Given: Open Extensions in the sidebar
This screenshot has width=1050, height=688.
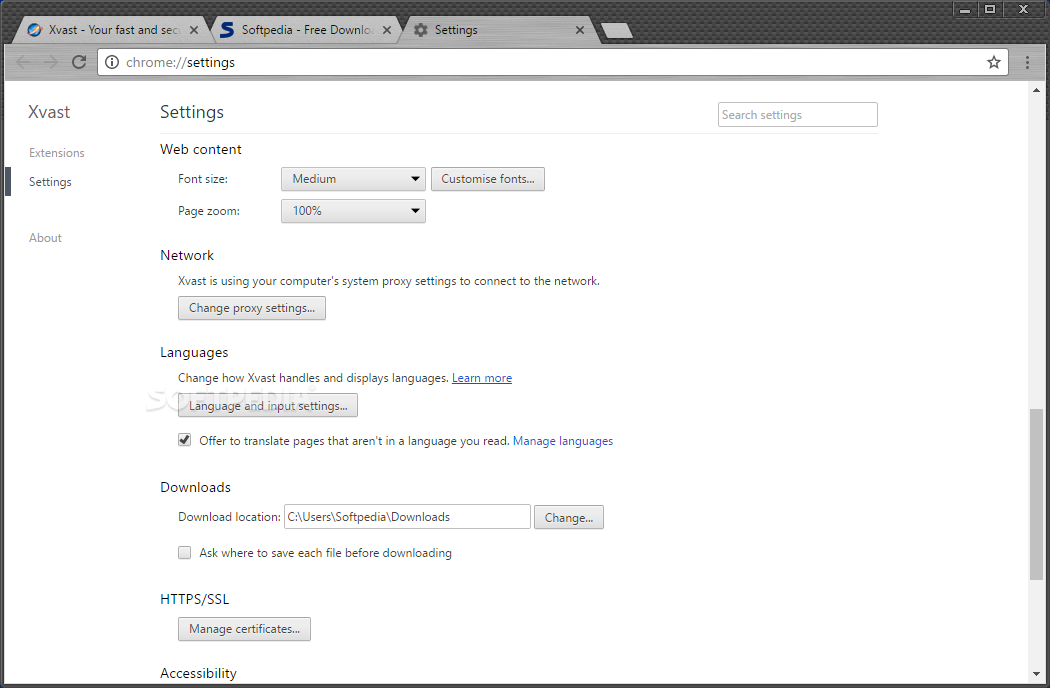Looking at the screenshot, I should [57, 153].
